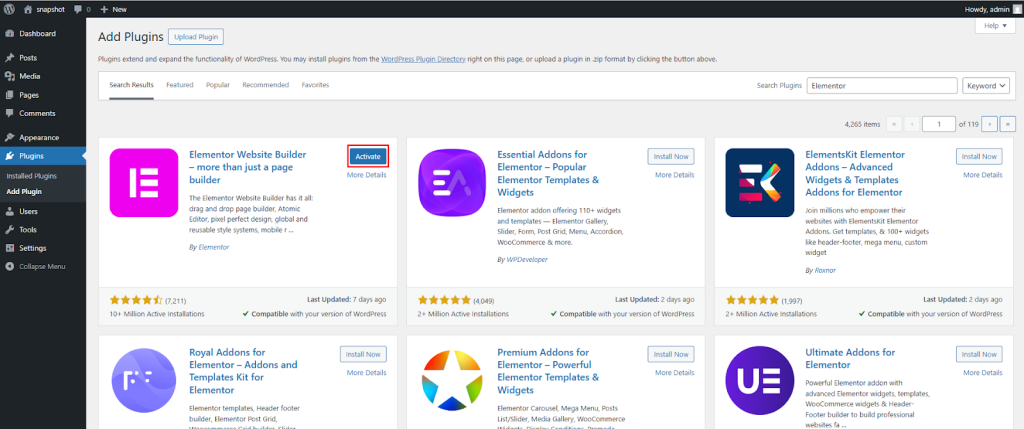Screen dimensions: 1024x429
Task: Click the Appearance brush icon in sidebar
Action: pos(10,137)
